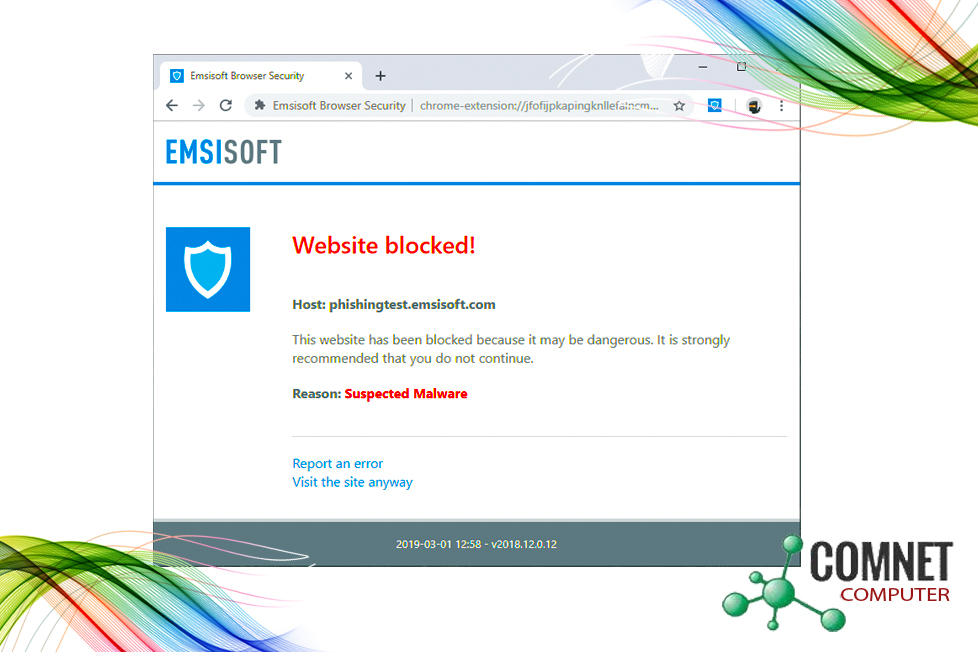Click the large blue shield image

pos(208,269)
